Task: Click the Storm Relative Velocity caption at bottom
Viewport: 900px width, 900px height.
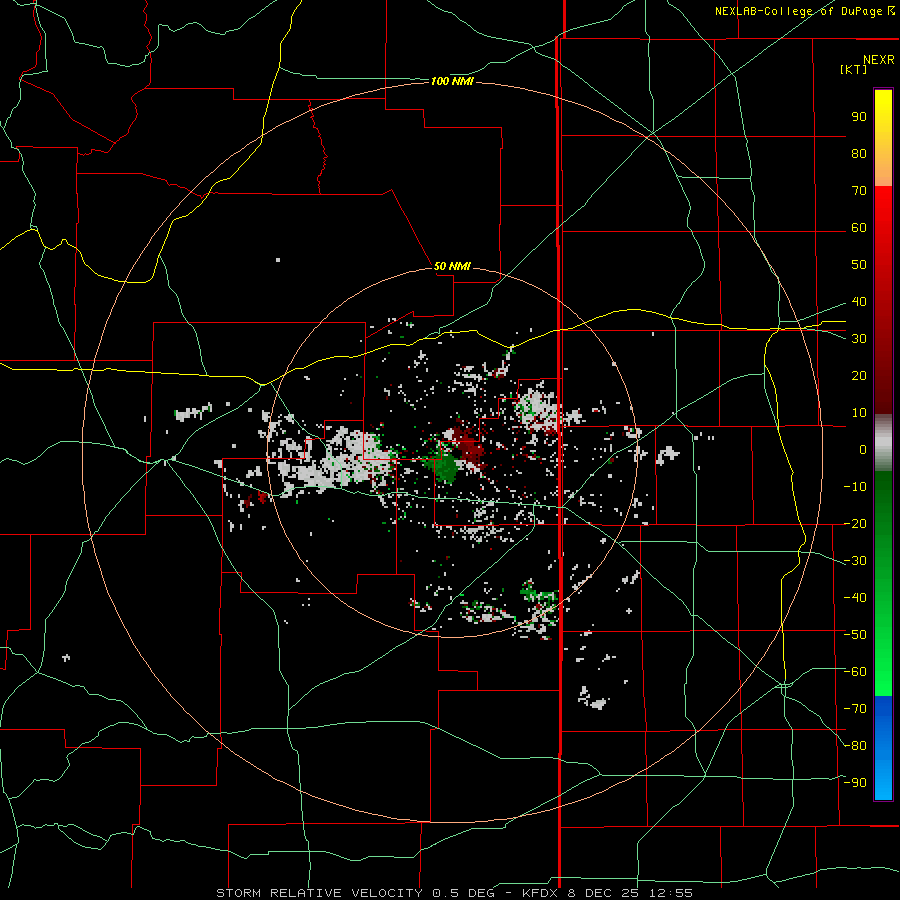Action: [x=454, y=893]
